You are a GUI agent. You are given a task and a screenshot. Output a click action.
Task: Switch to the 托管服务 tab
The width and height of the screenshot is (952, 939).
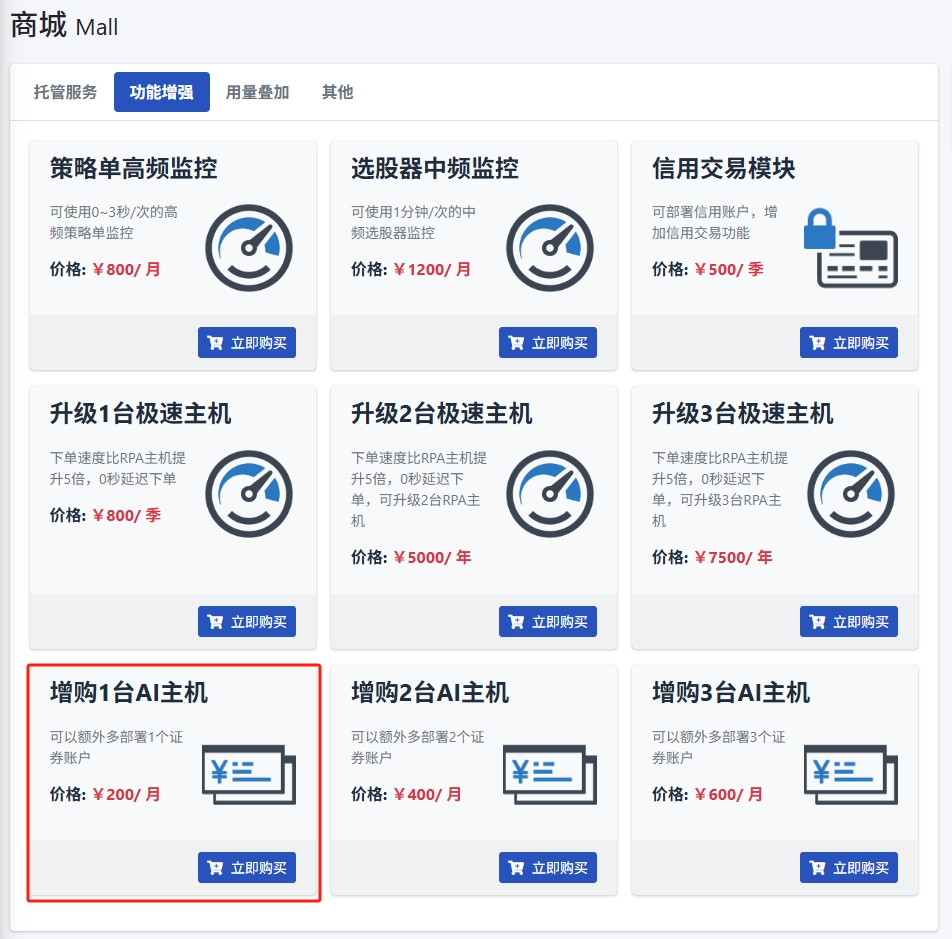pyautogui.click(x=66, y=92)
